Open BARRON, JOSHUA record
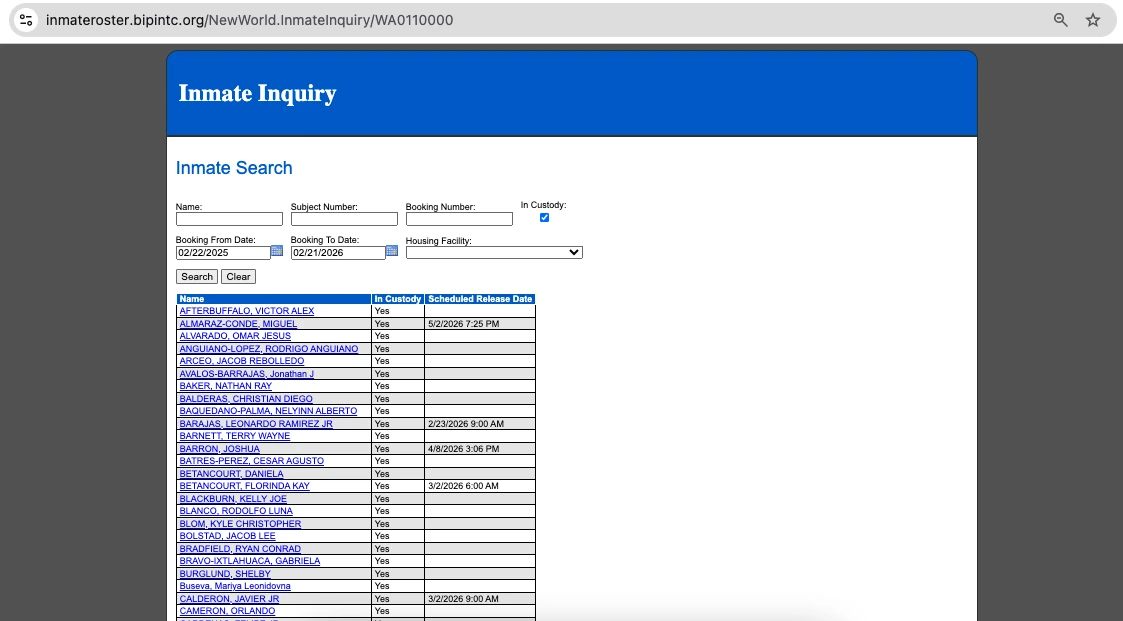Viewport: 1123px width, 621px height. 219,449
